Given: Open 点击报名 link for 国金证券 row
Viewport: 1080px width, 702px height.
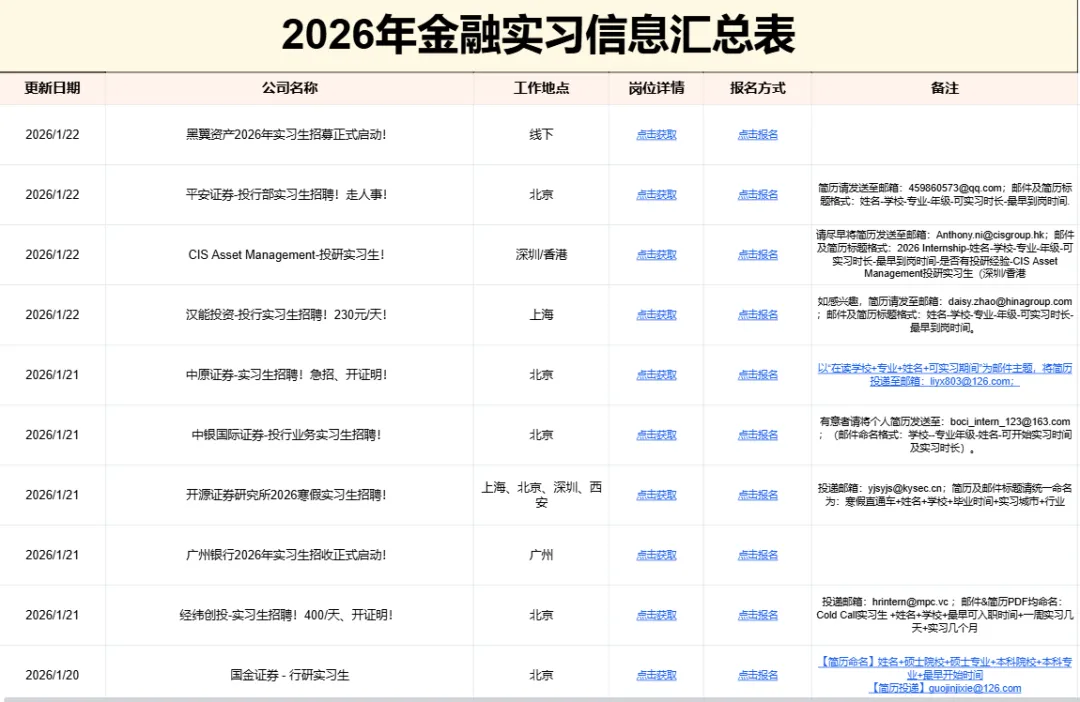Looking at the screenshot, I should click(x=758, y=675).
